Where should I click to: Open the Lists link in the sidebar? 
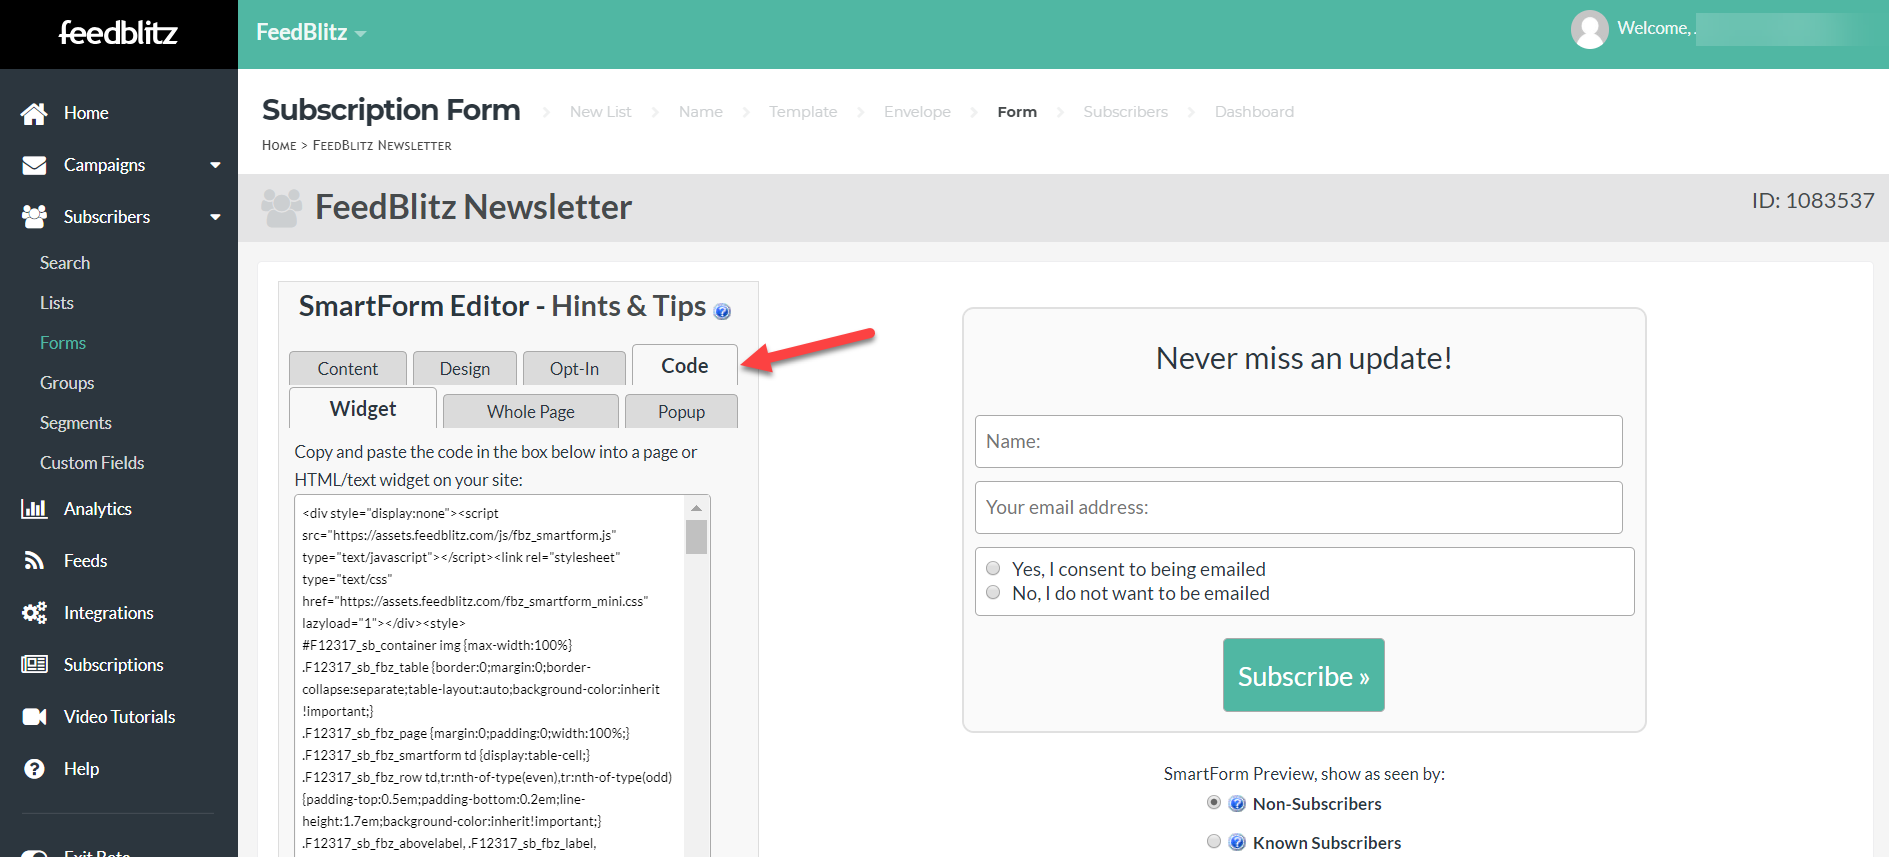[x=57, y=303]
